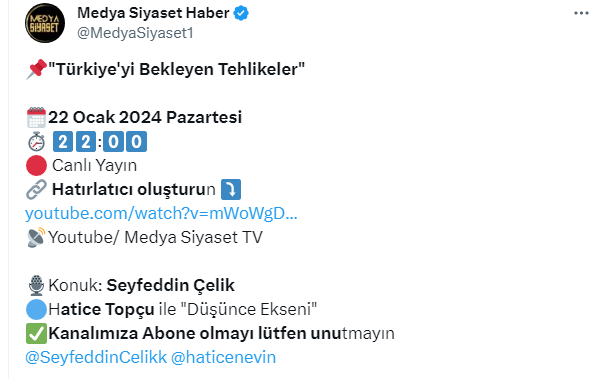Screen dimensions: 595x379
Task: Open the @SeyfeddinCelikk mention
Action: tap(96, 357)
